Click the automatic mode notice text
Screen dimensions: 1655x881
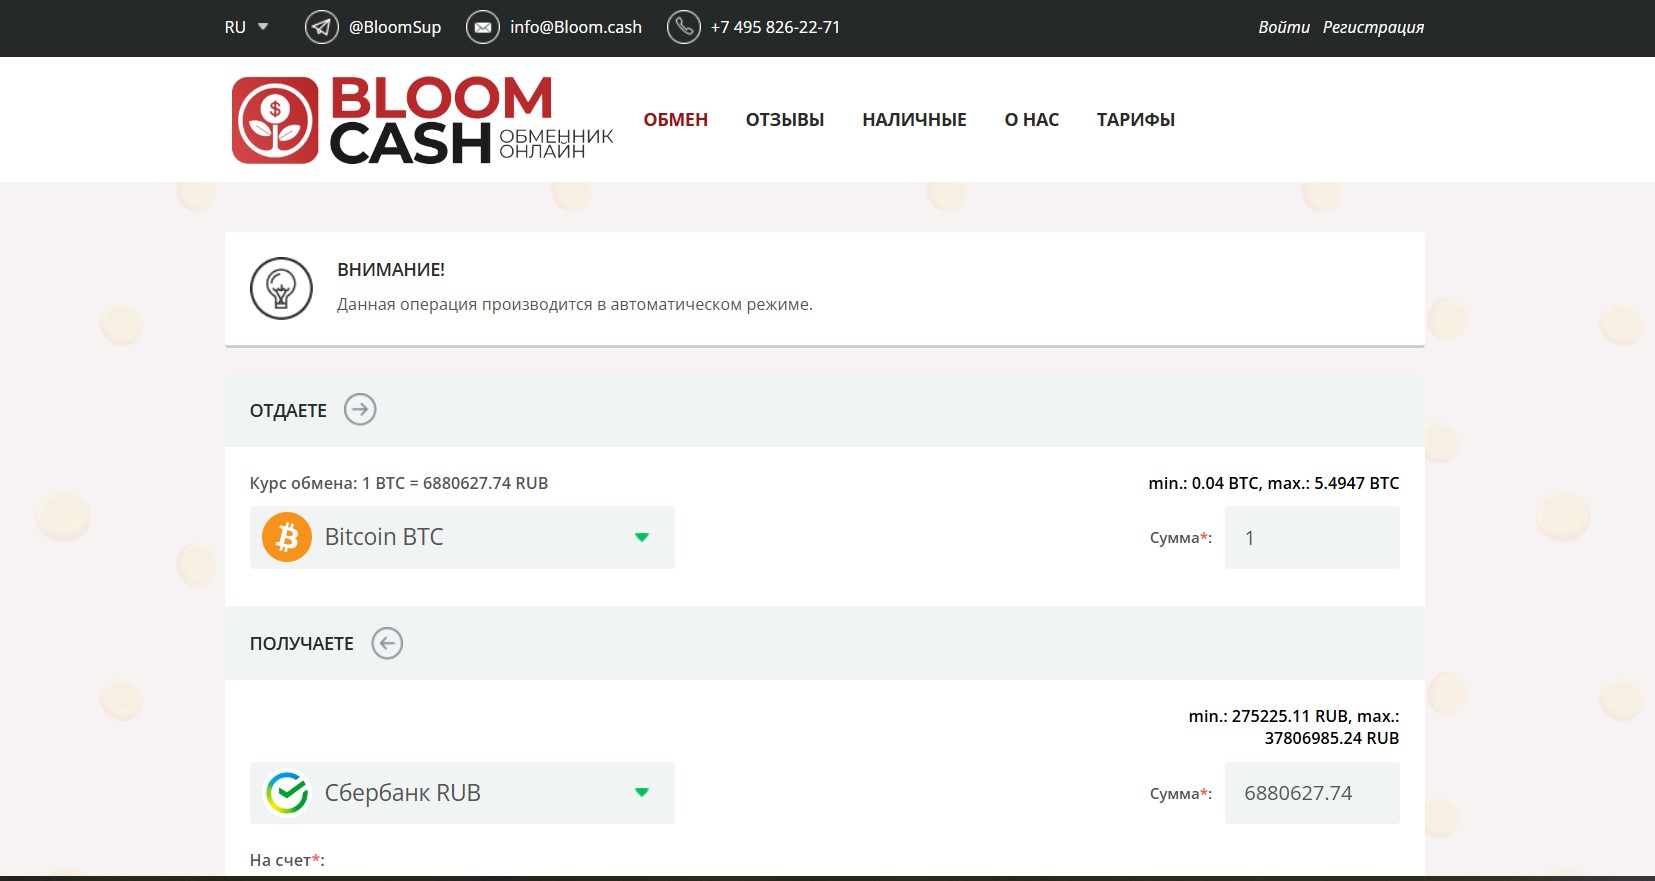click(x=575, y=304)
